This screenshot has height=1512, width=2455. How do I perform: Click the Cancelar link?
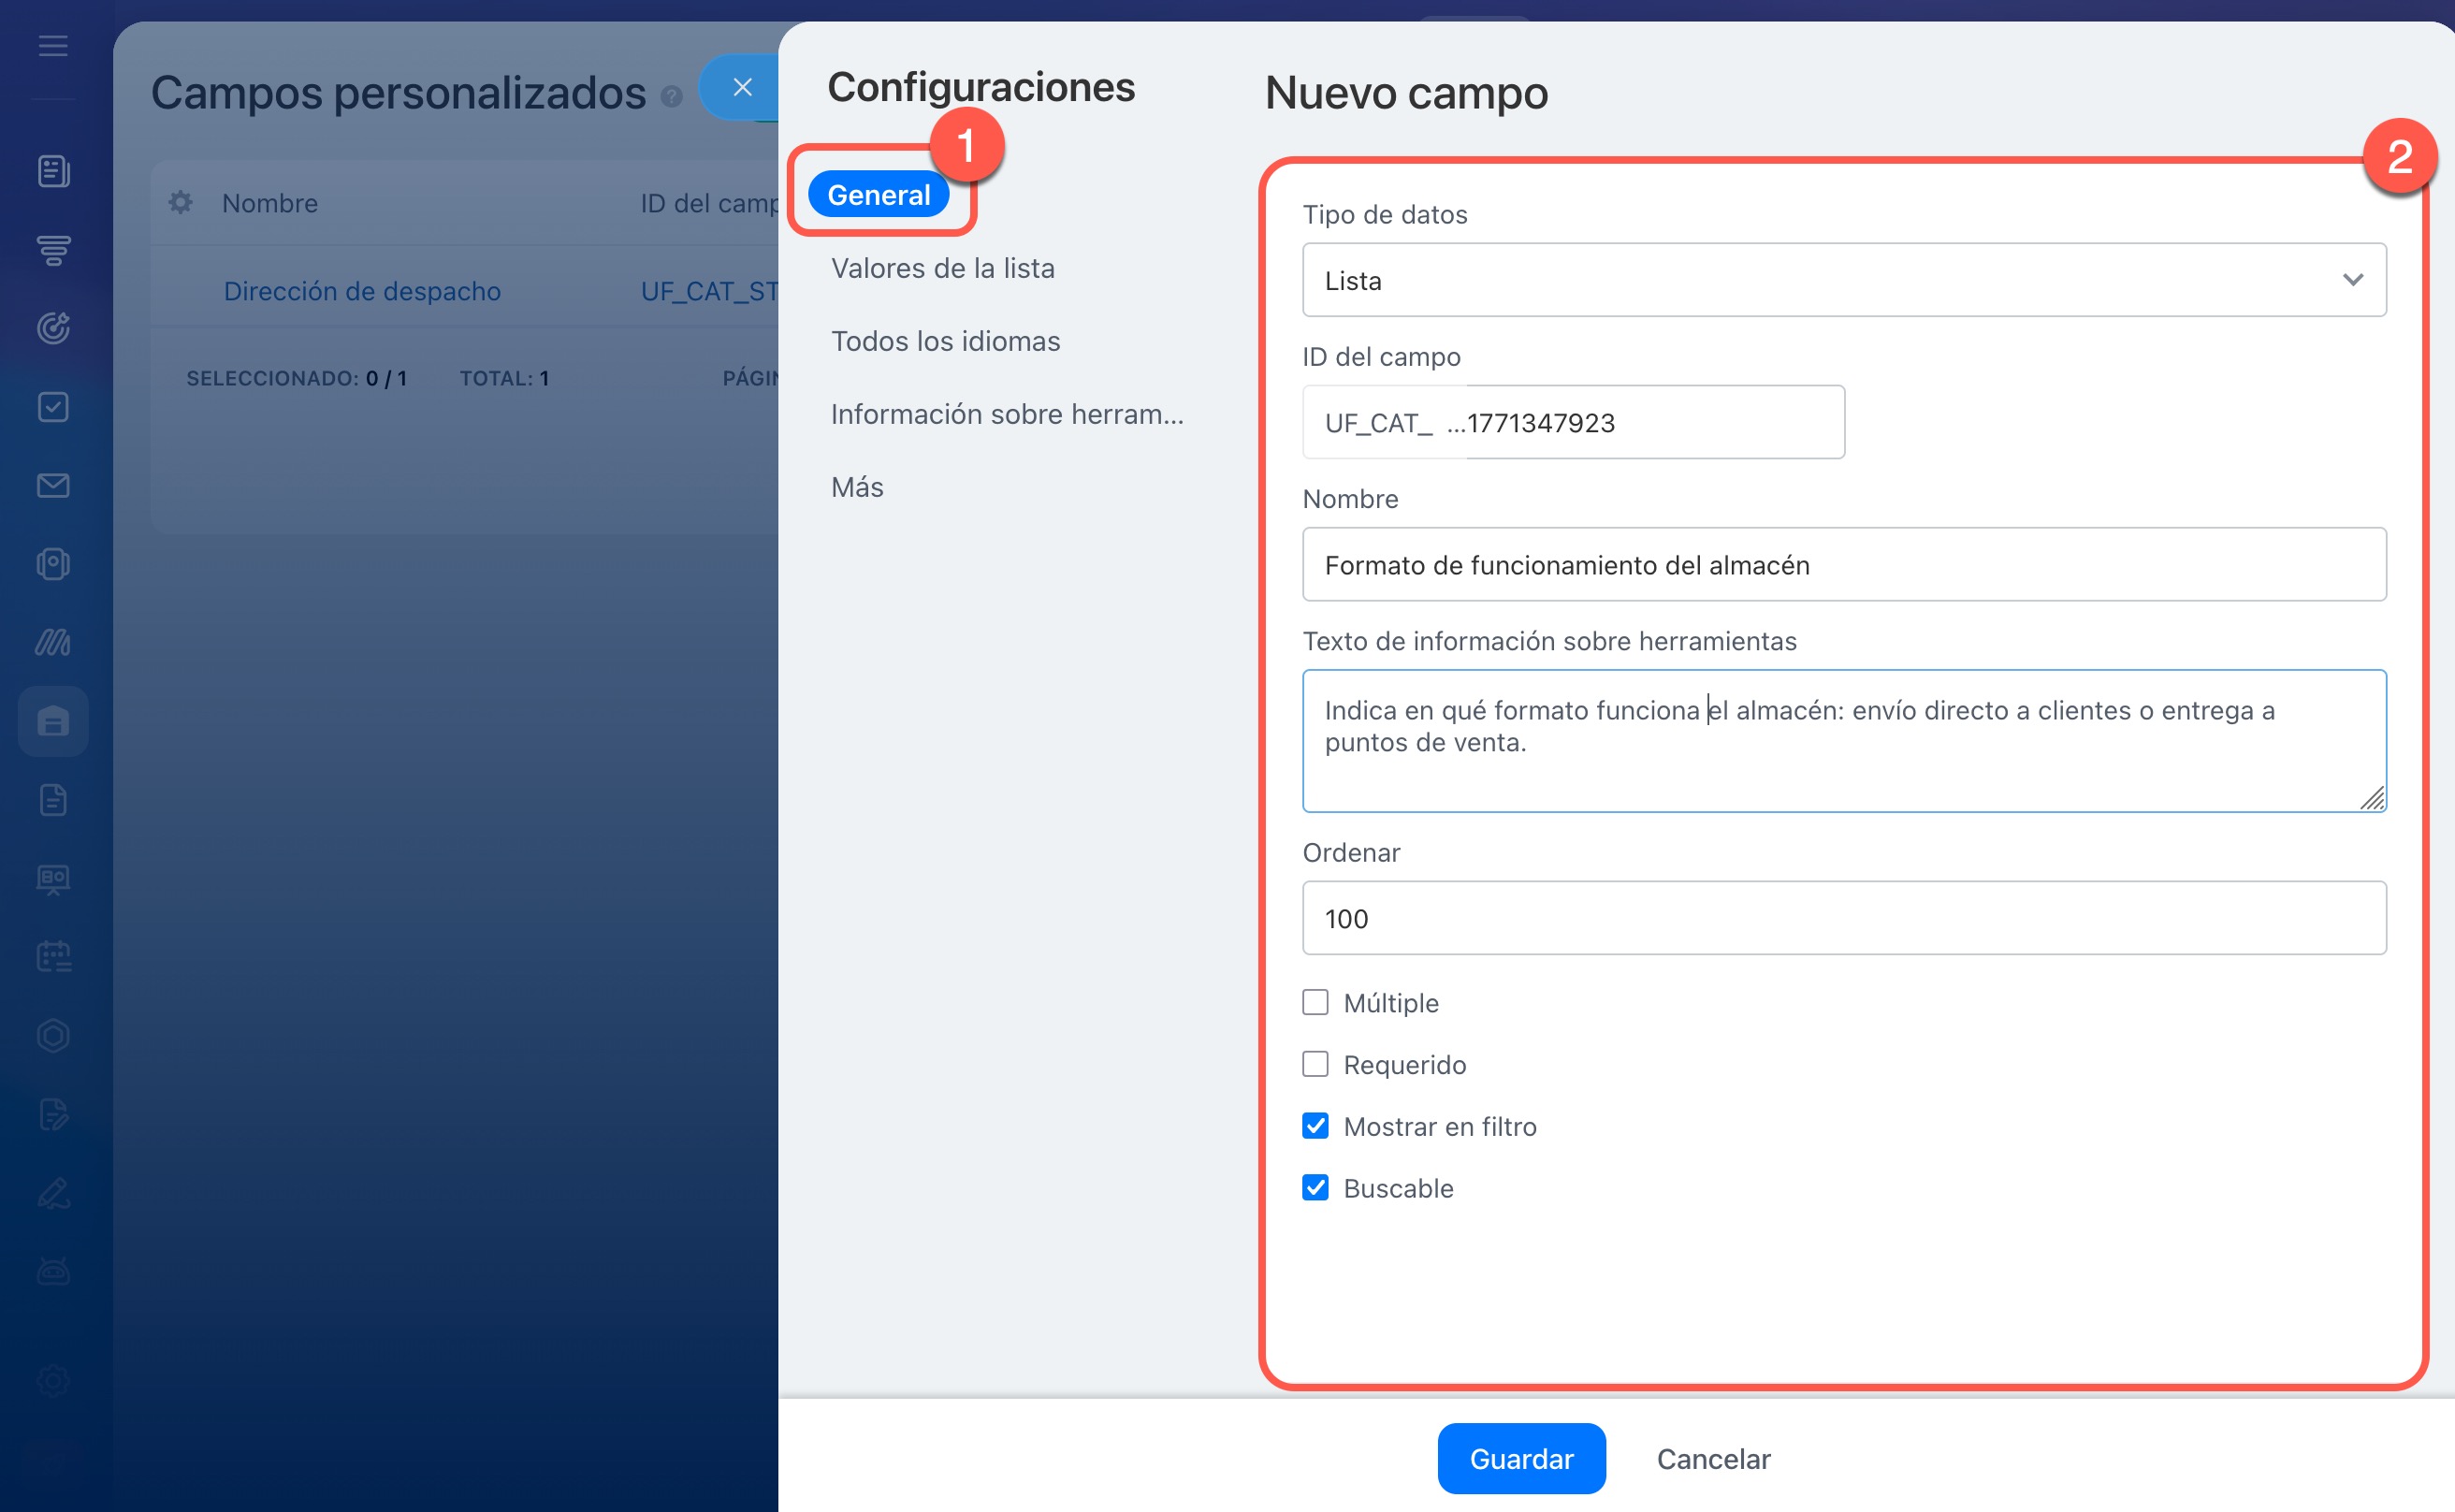(x=1713, y=1459)
